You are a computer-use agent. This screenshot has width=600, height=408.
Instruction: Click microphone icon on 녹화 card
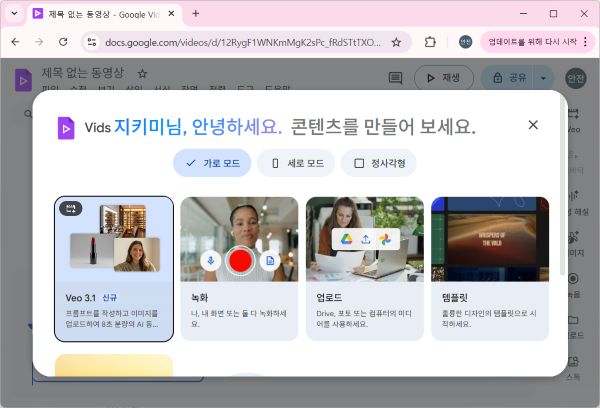210,261
